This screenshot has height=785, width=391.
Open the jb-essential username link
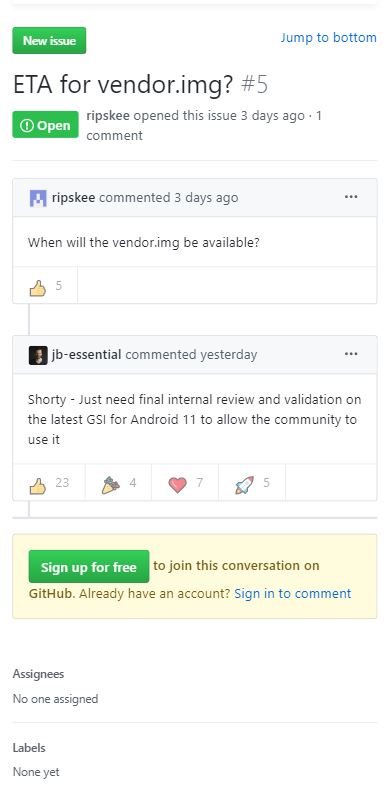point(86,355)
